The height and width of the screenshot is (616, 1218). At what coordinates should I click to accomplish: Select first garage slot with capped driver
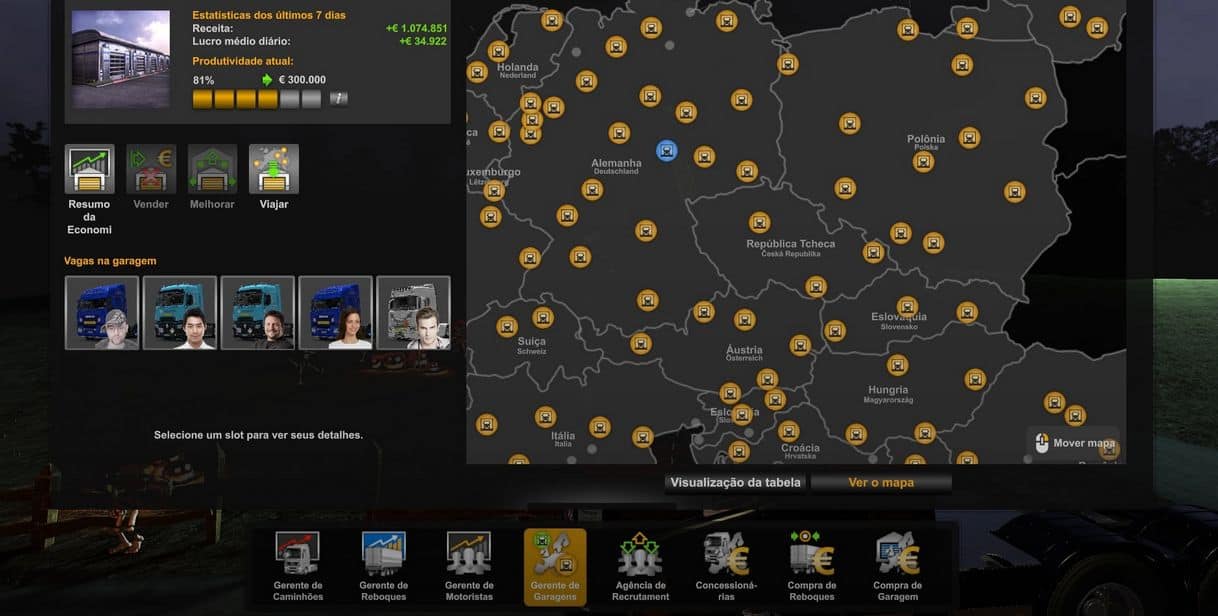pyautogui.click(x=102, y=313)
